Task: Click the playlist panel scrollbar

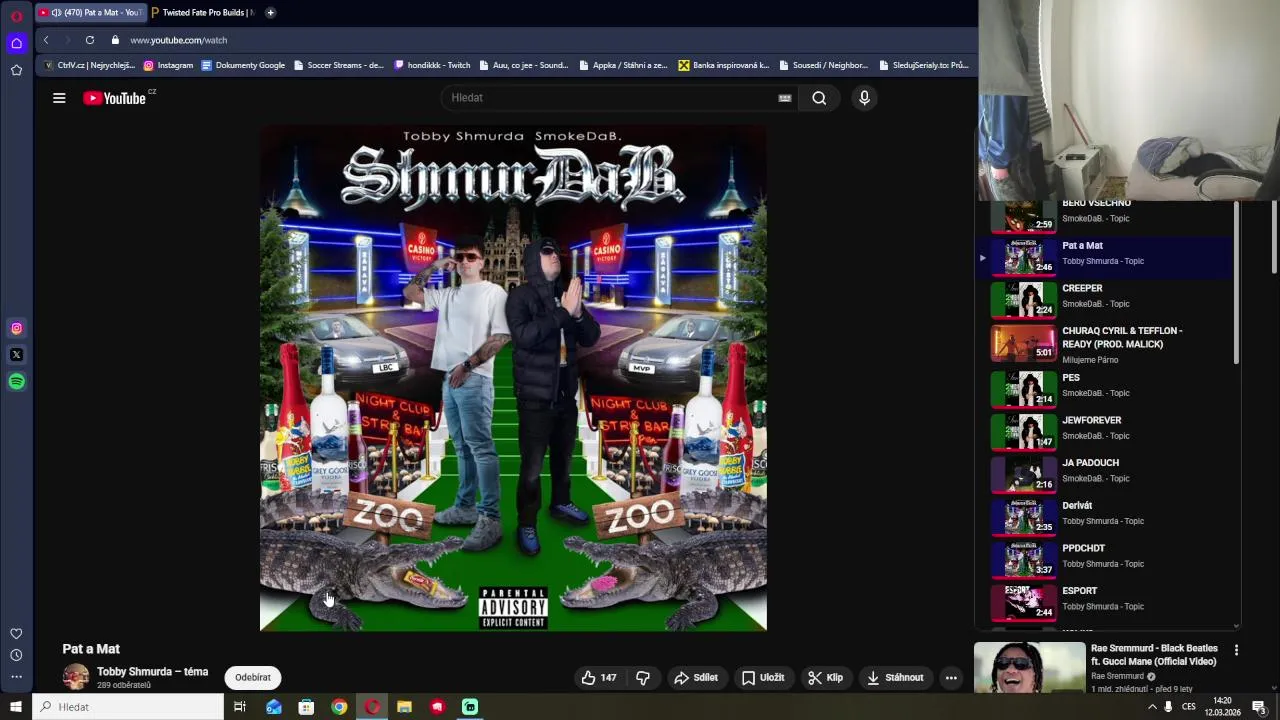Action: (x=1237, y=283)
